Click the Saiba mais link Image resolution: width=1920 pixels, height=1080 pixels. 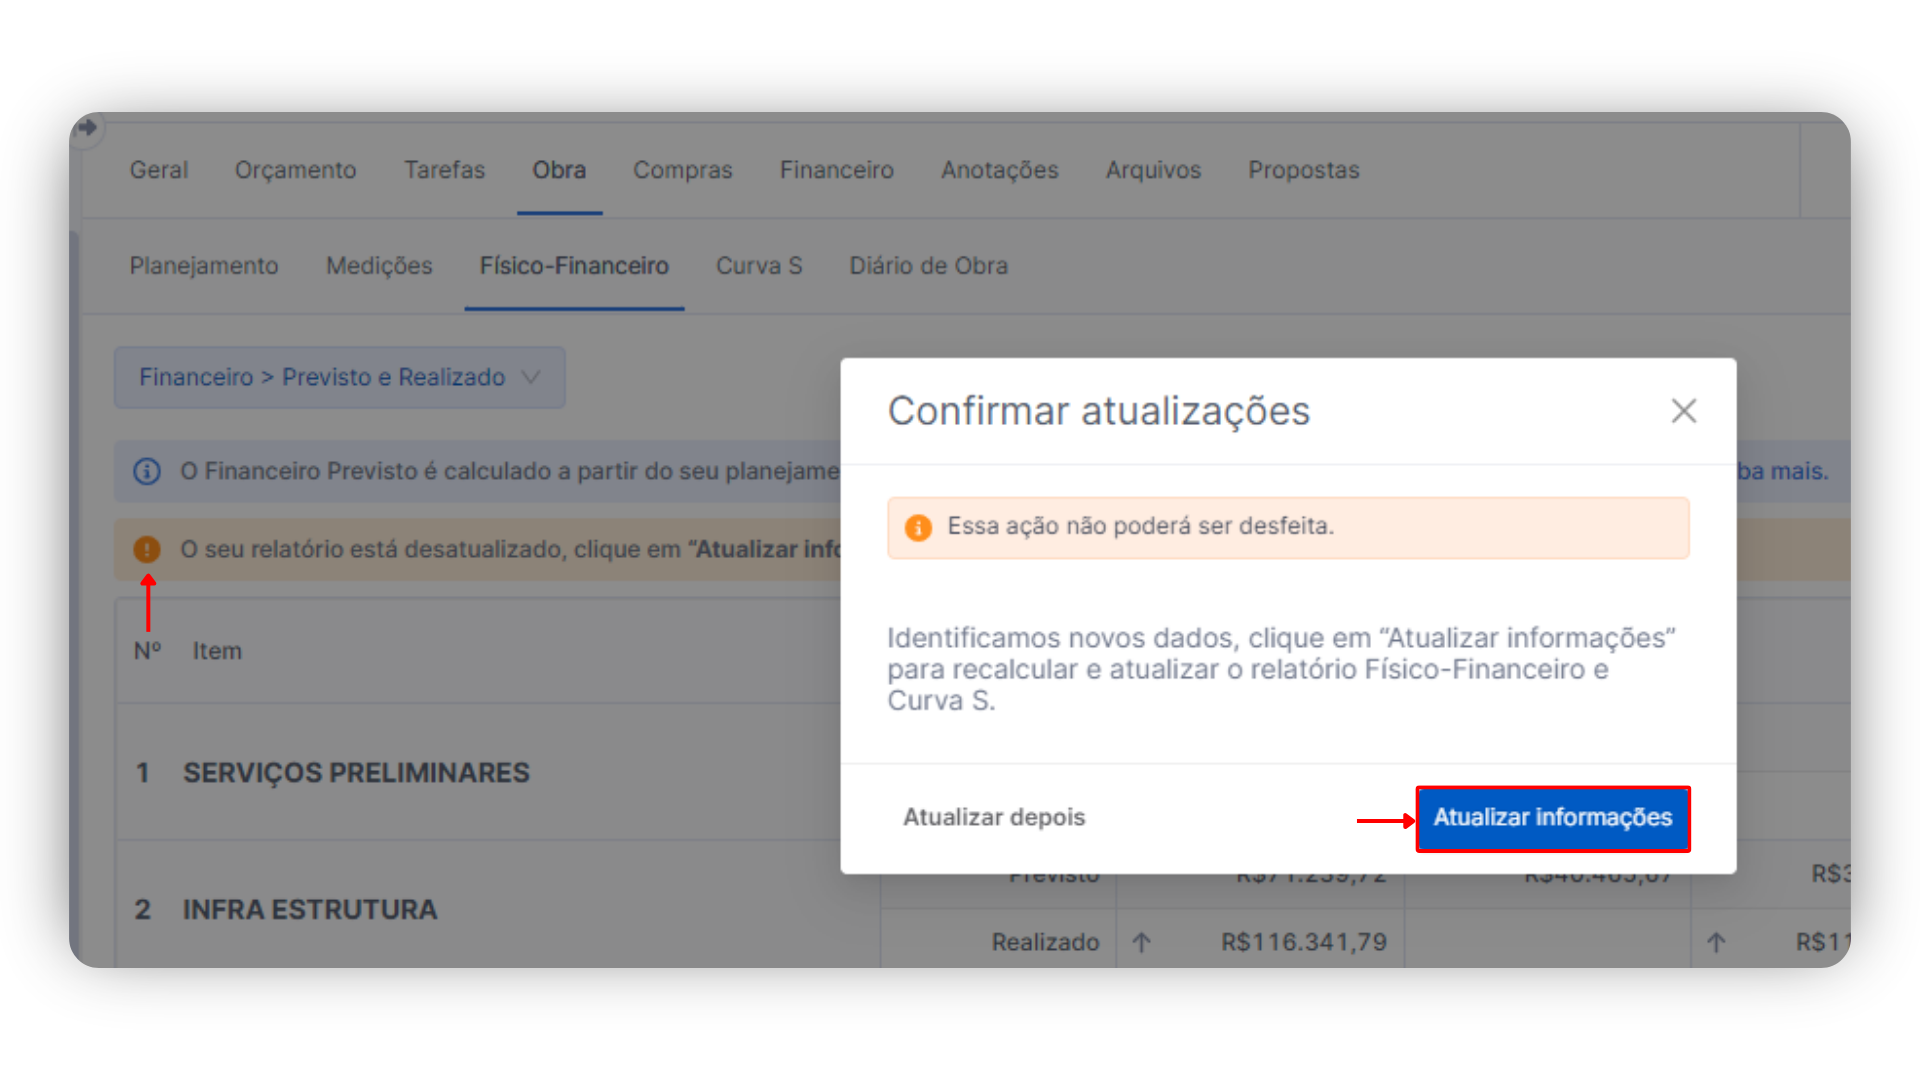tap(1785, 471)
